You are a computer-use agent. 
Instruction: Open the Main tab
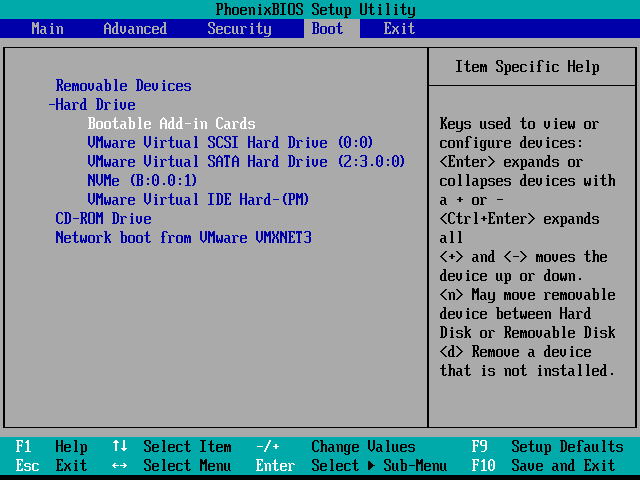tap(47, 29)
